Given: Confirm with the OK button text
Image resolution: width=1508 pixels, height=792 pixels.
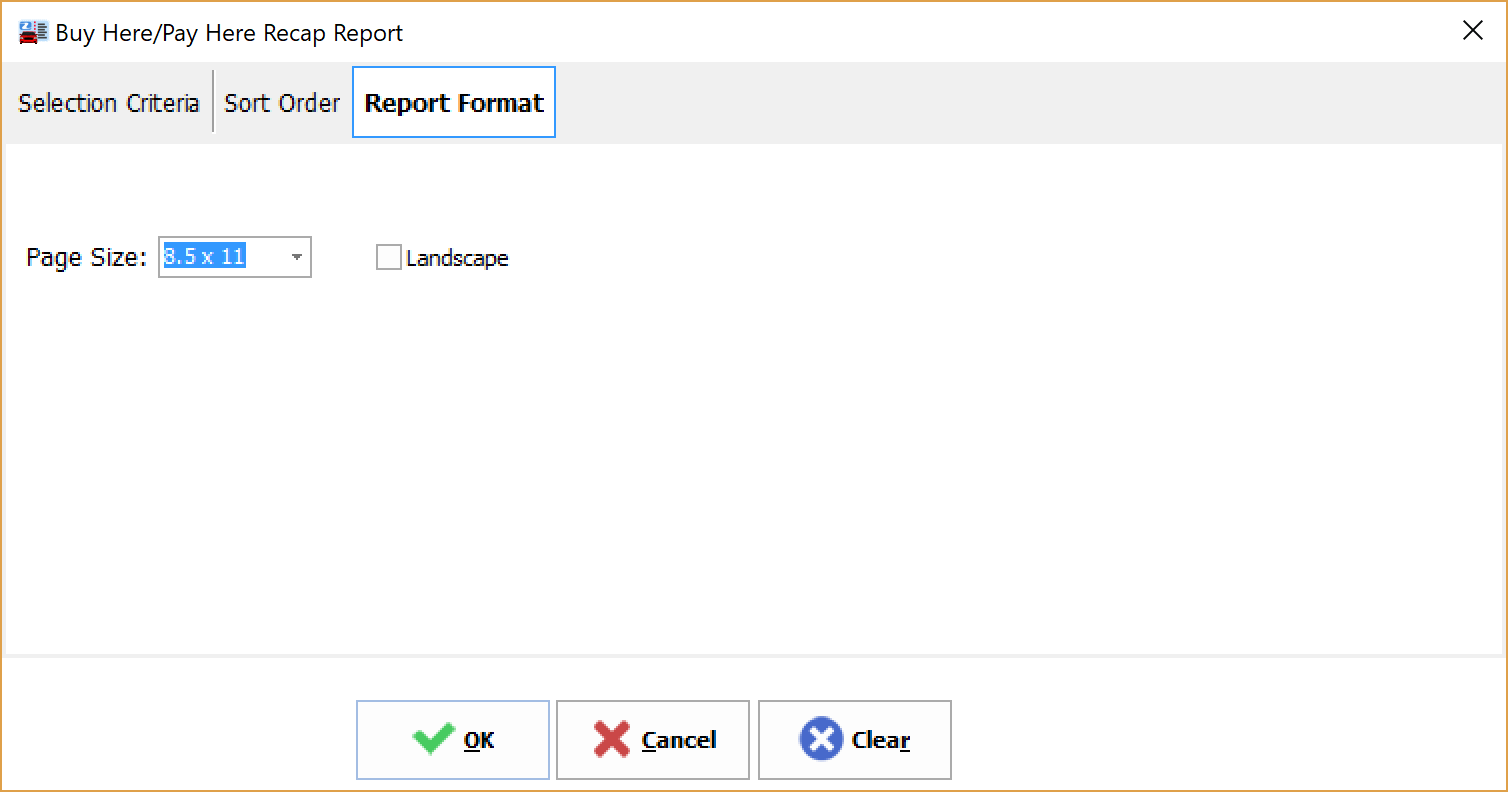Looking at the screenshot, I should [479, 740].
